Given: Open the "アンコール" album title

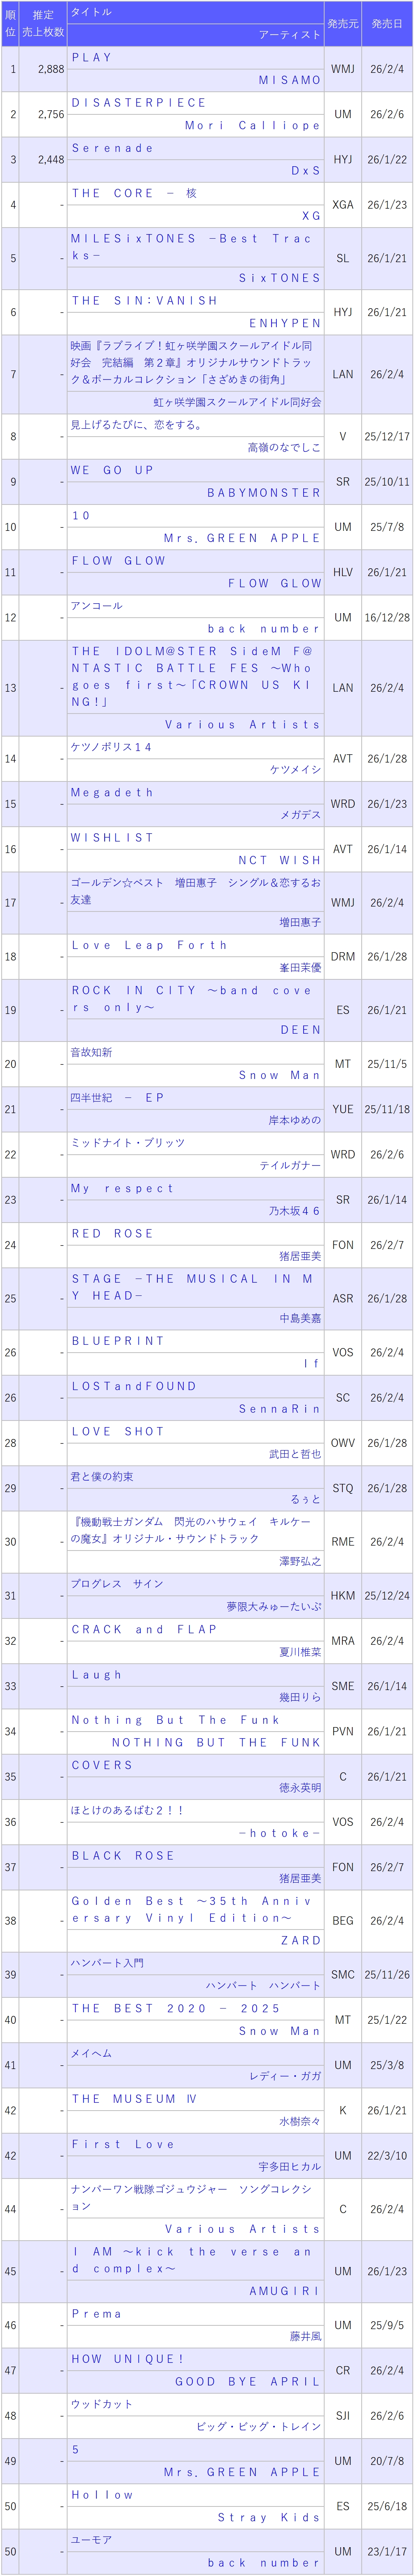Looking at the screenshot, I should pos(97,606).
